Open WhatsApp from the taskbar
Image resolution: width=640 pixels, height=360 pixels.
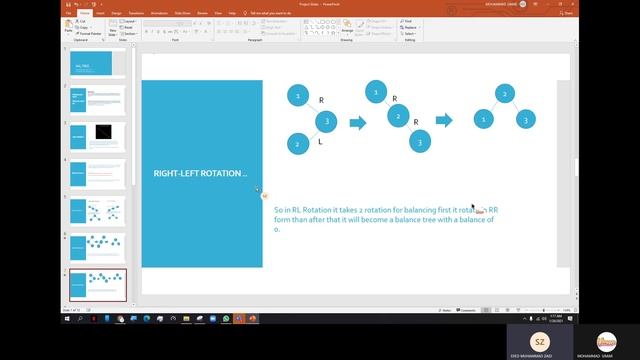point(226,319)
